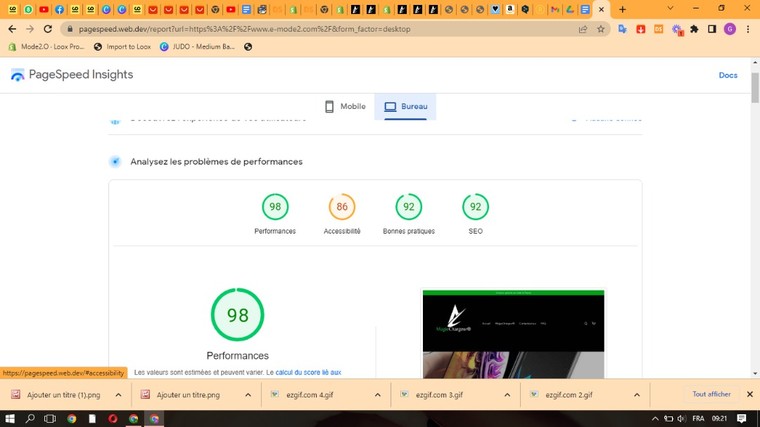Expand options for 'ezgif.com 2.gif'
Viewport: 760px width, 427px height.
coord(637,395)
